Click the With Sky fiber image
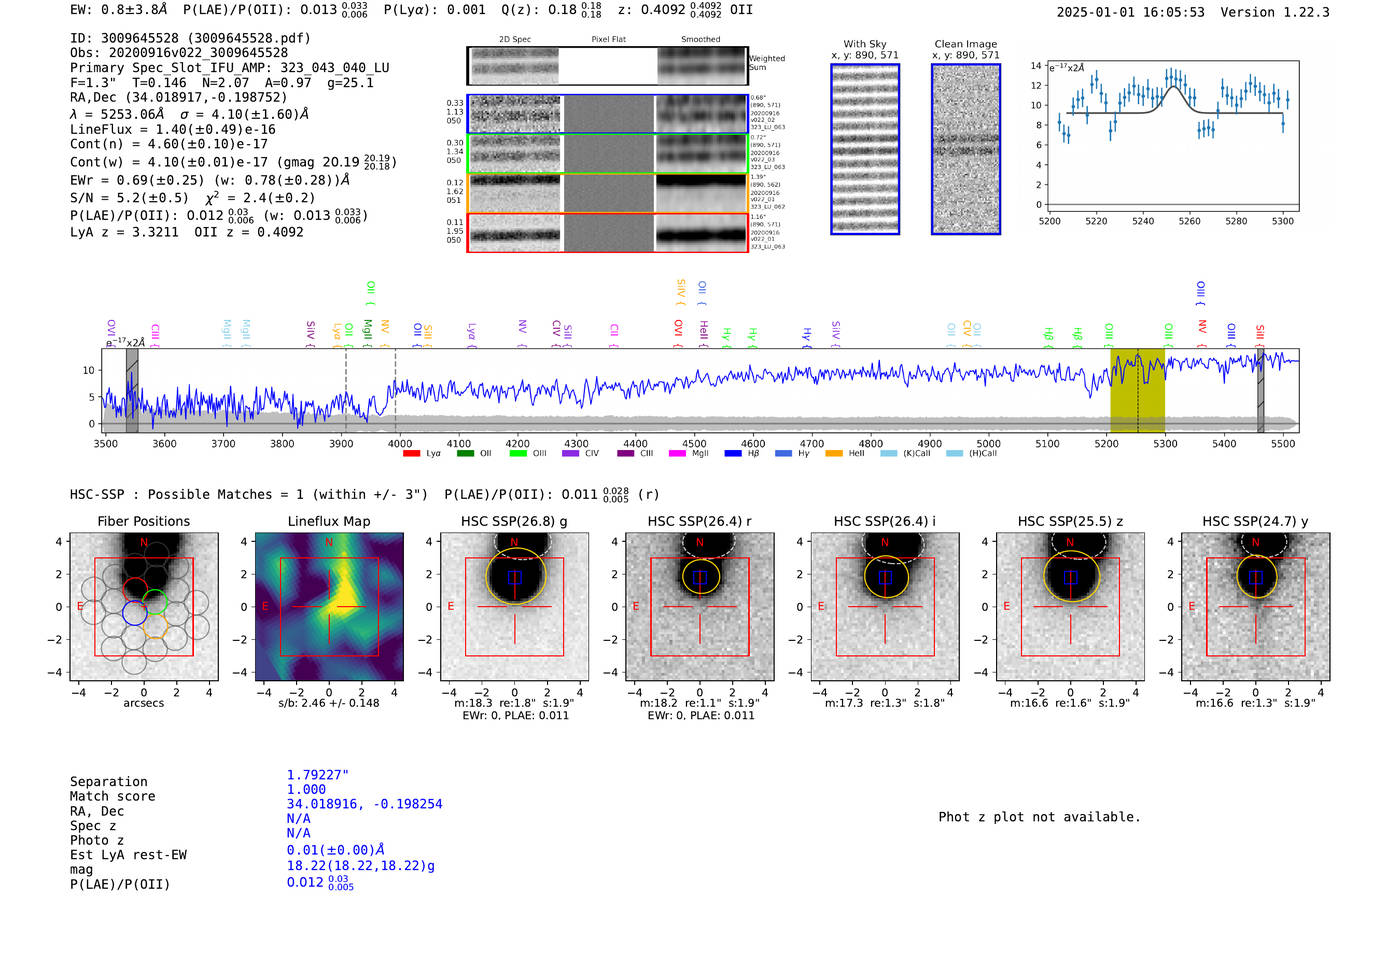The image size is (1400, 953). click(x=865, y=149)
